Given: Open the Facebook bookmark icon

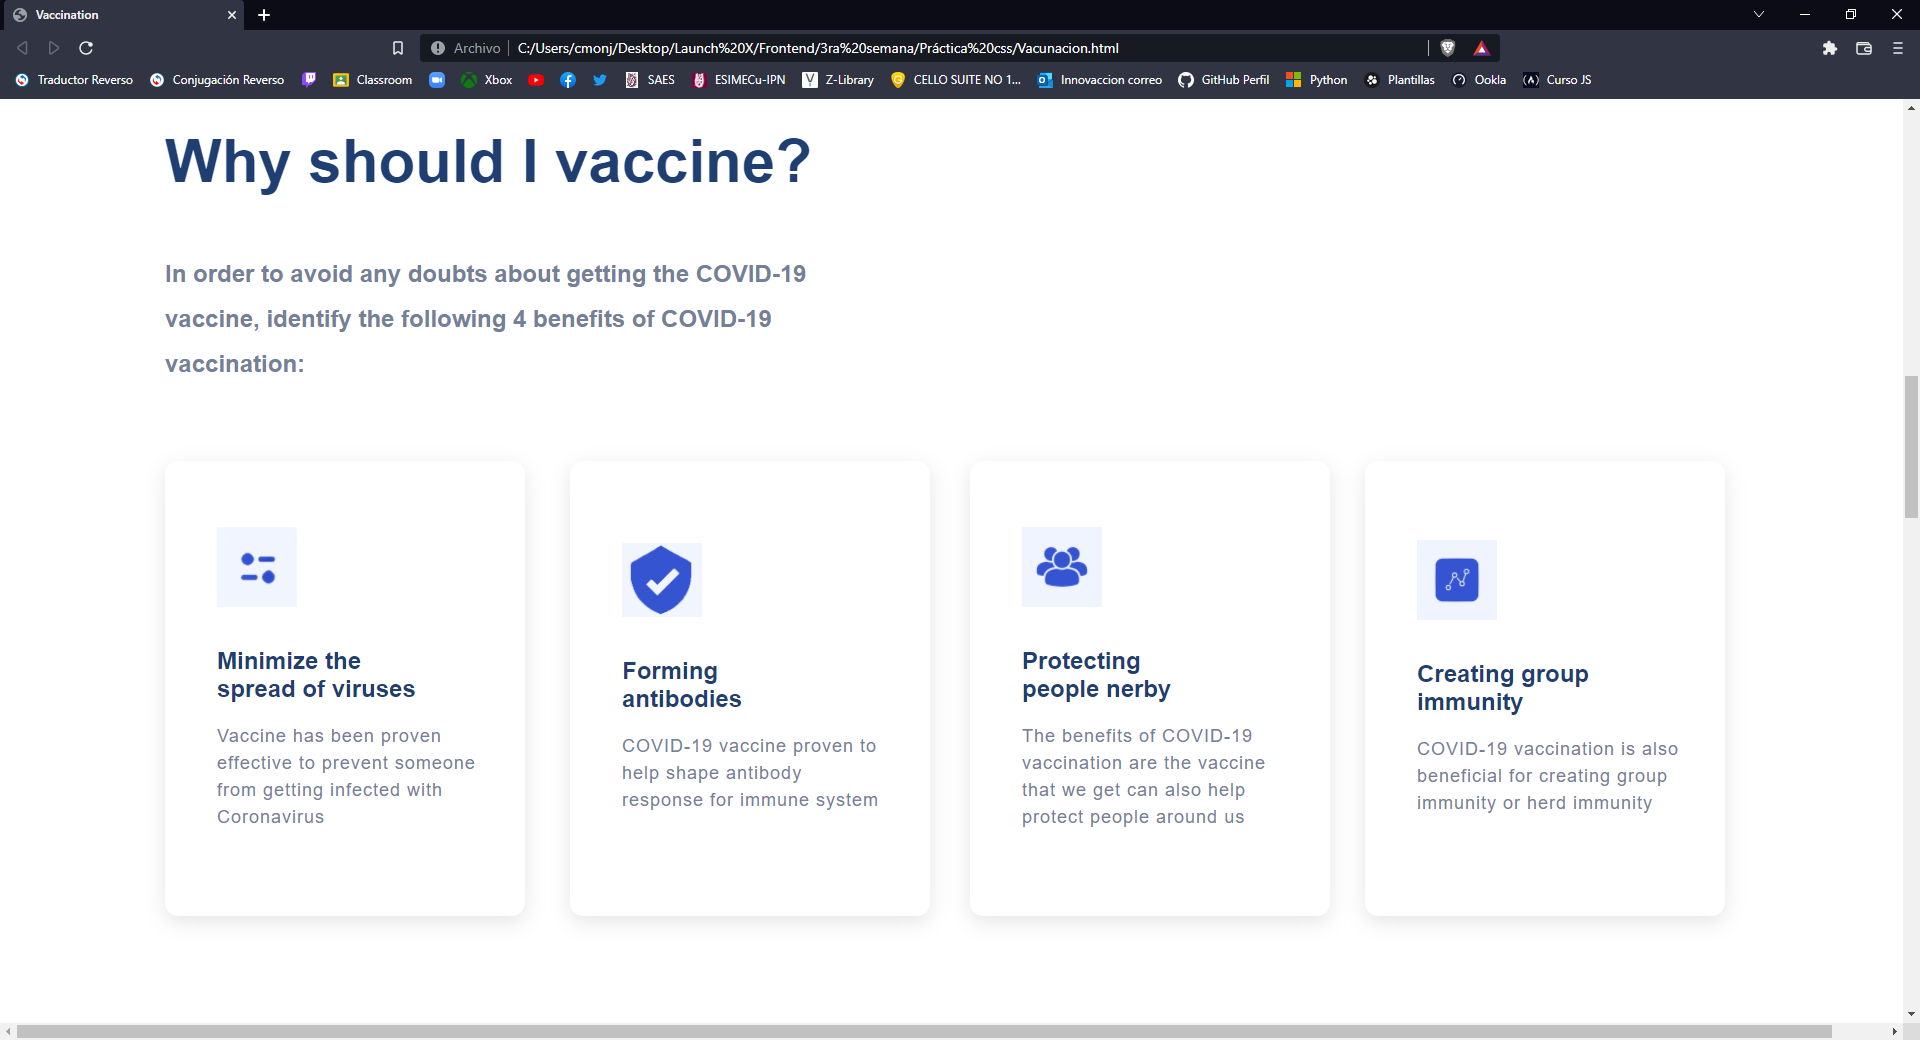Looking at the screenshot, I should click(x=568, y=80).
